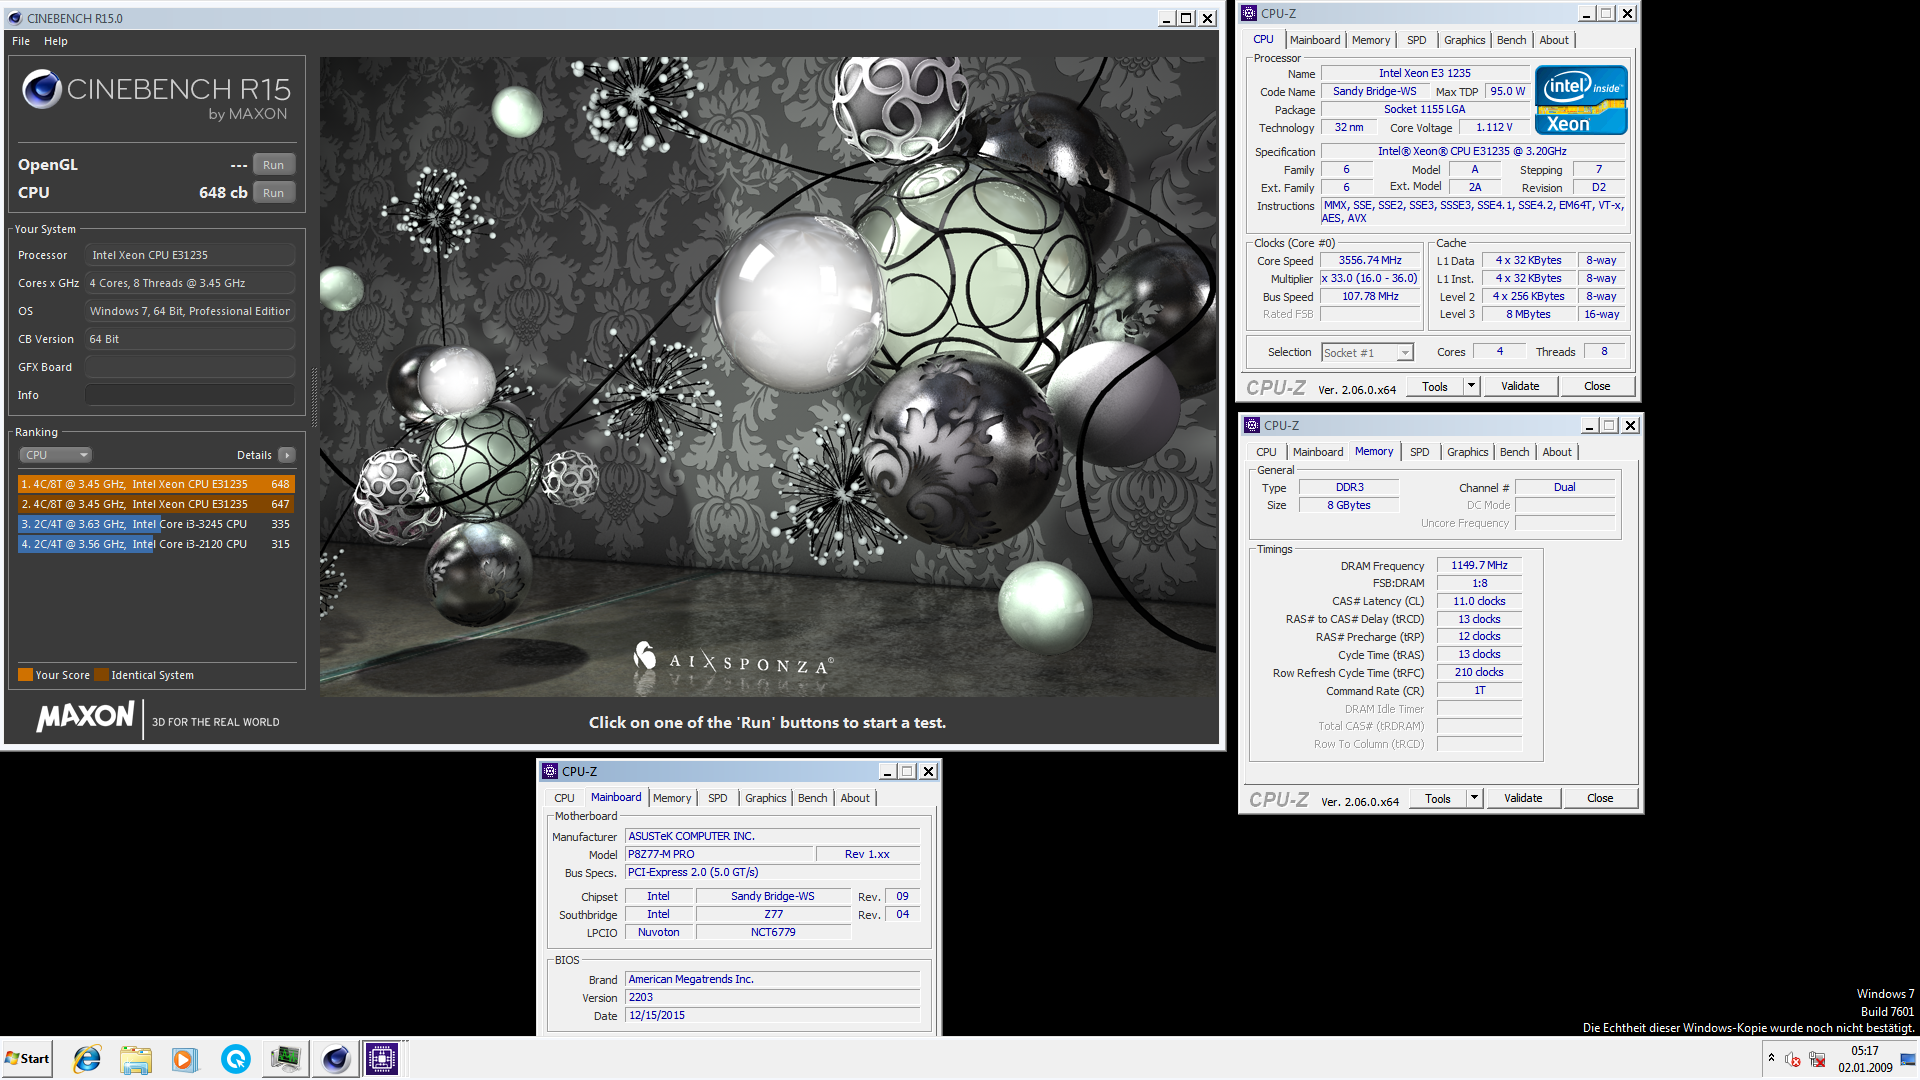Switch to CPU-Z via its purple taskbar icon
The width and height of the screenshot is (1920, 1080).
[382, 1058]
